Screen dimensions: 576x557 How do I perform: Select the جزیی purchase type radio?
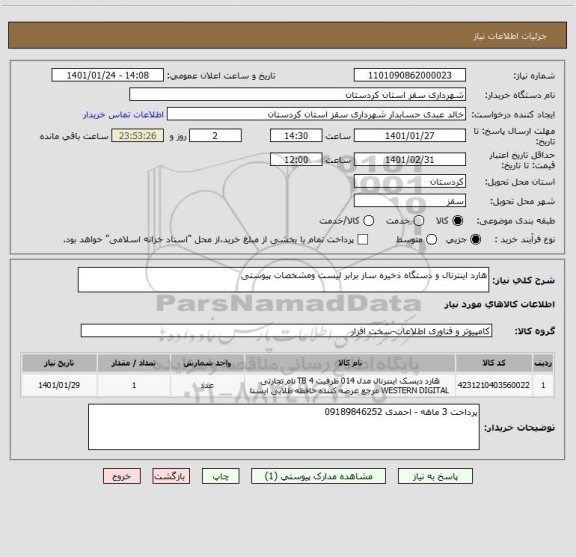(x=476, y=240)
